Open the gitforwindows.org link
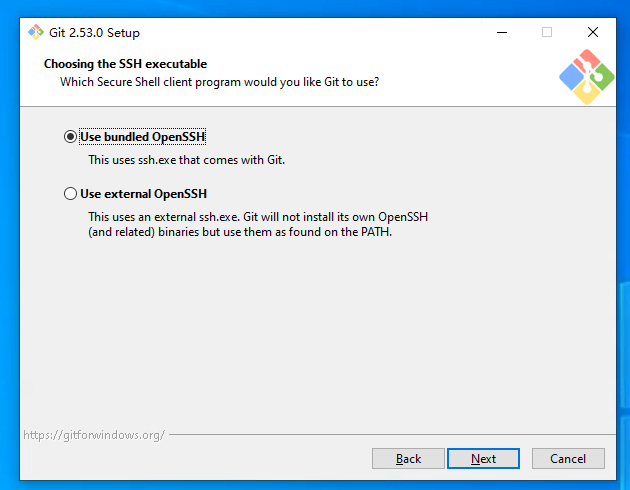Viewport: 630px width, 490px height. tap(93, 435)
